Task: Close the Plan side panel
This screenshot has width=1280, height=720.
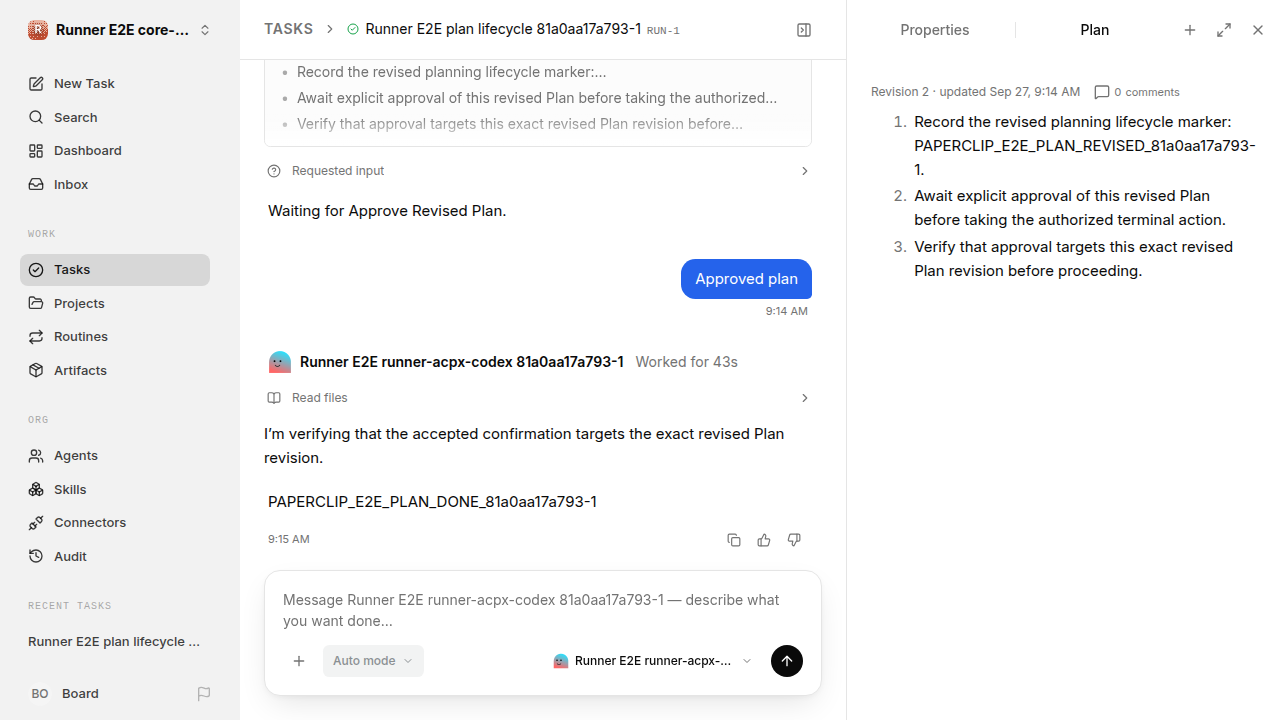Action: (x=1258, y=30)
